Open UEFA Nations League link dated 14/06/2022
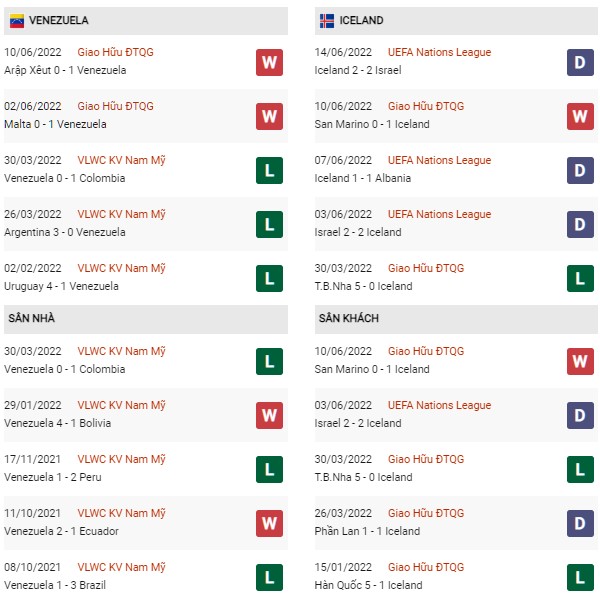The width and height of the screenshot is (600, 602). coord(440,52)
